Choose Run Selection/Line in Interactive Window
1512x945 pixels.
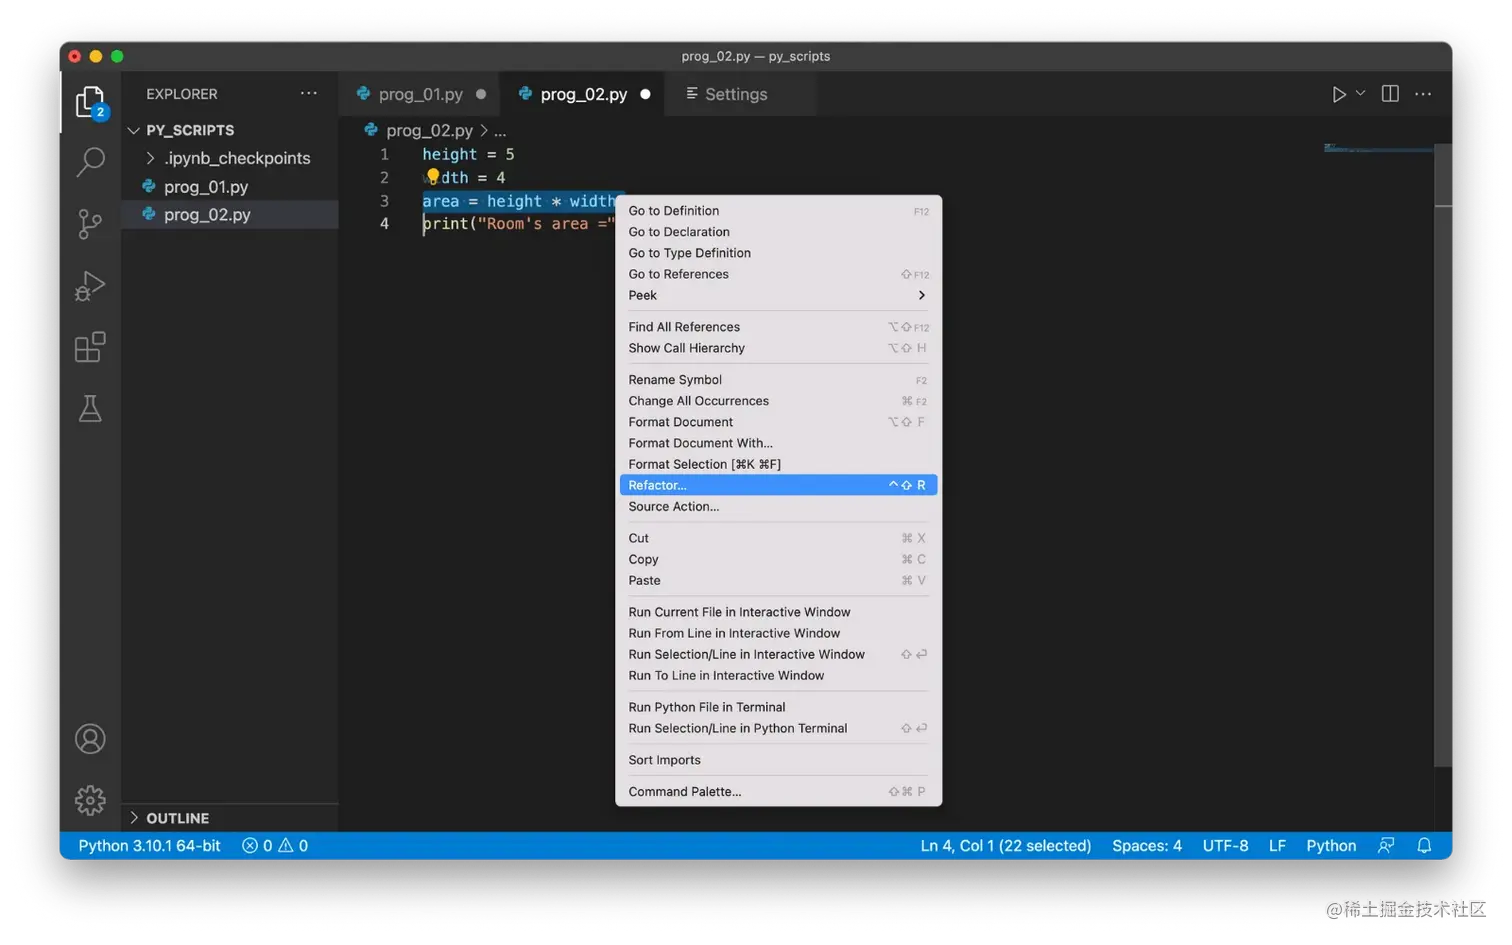[778, 654]
